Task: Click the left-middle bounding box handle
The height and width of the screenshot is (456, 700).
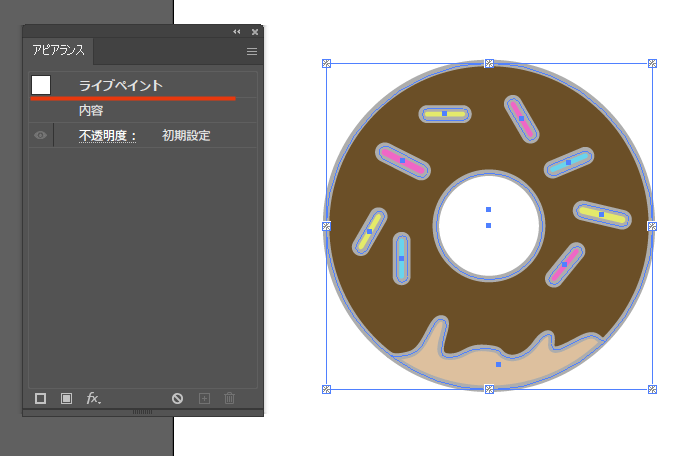Action: 326,226
